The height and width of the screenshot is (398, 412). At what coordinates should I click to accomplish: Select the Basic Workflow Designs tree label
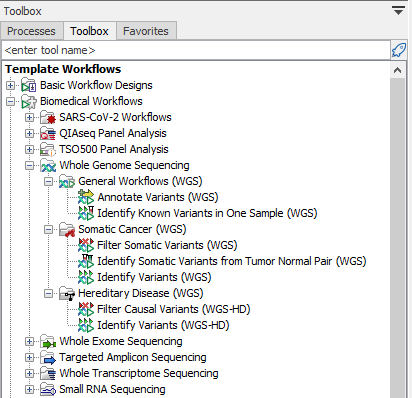click(x=96, y=85)
